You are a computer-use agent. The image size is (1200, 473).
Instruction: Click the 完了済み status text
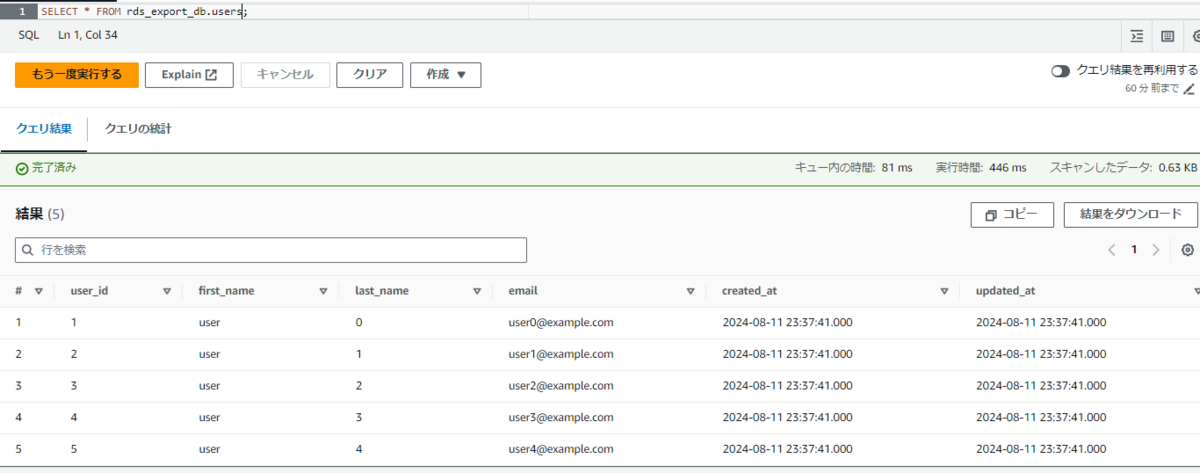[54, 168]
